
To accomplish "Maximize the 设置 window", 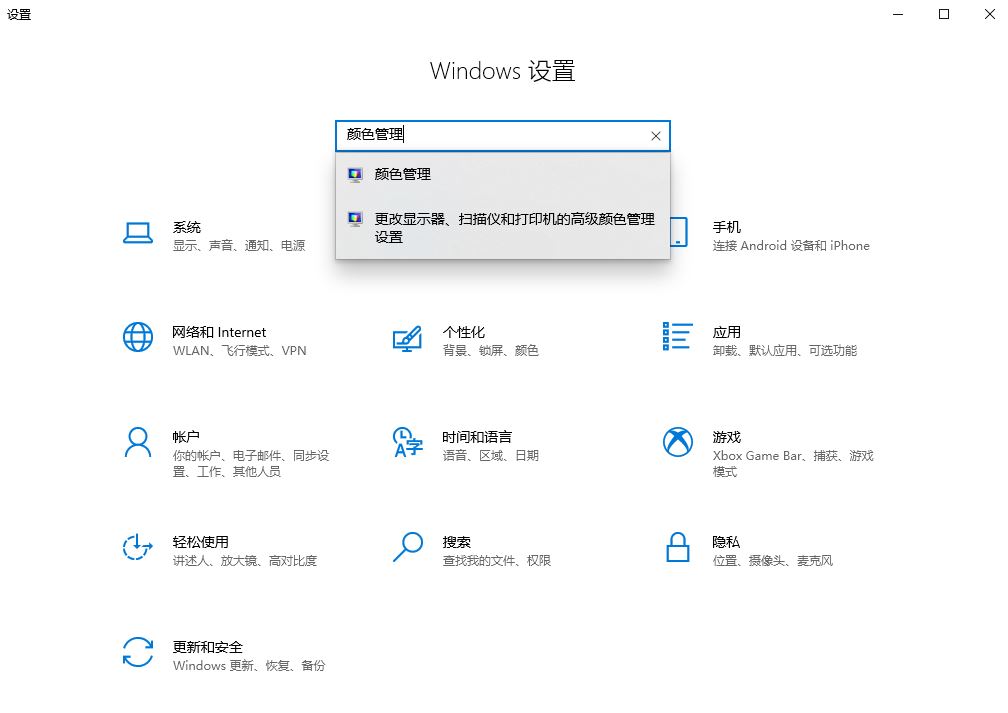I will click(x=944, y=14).
